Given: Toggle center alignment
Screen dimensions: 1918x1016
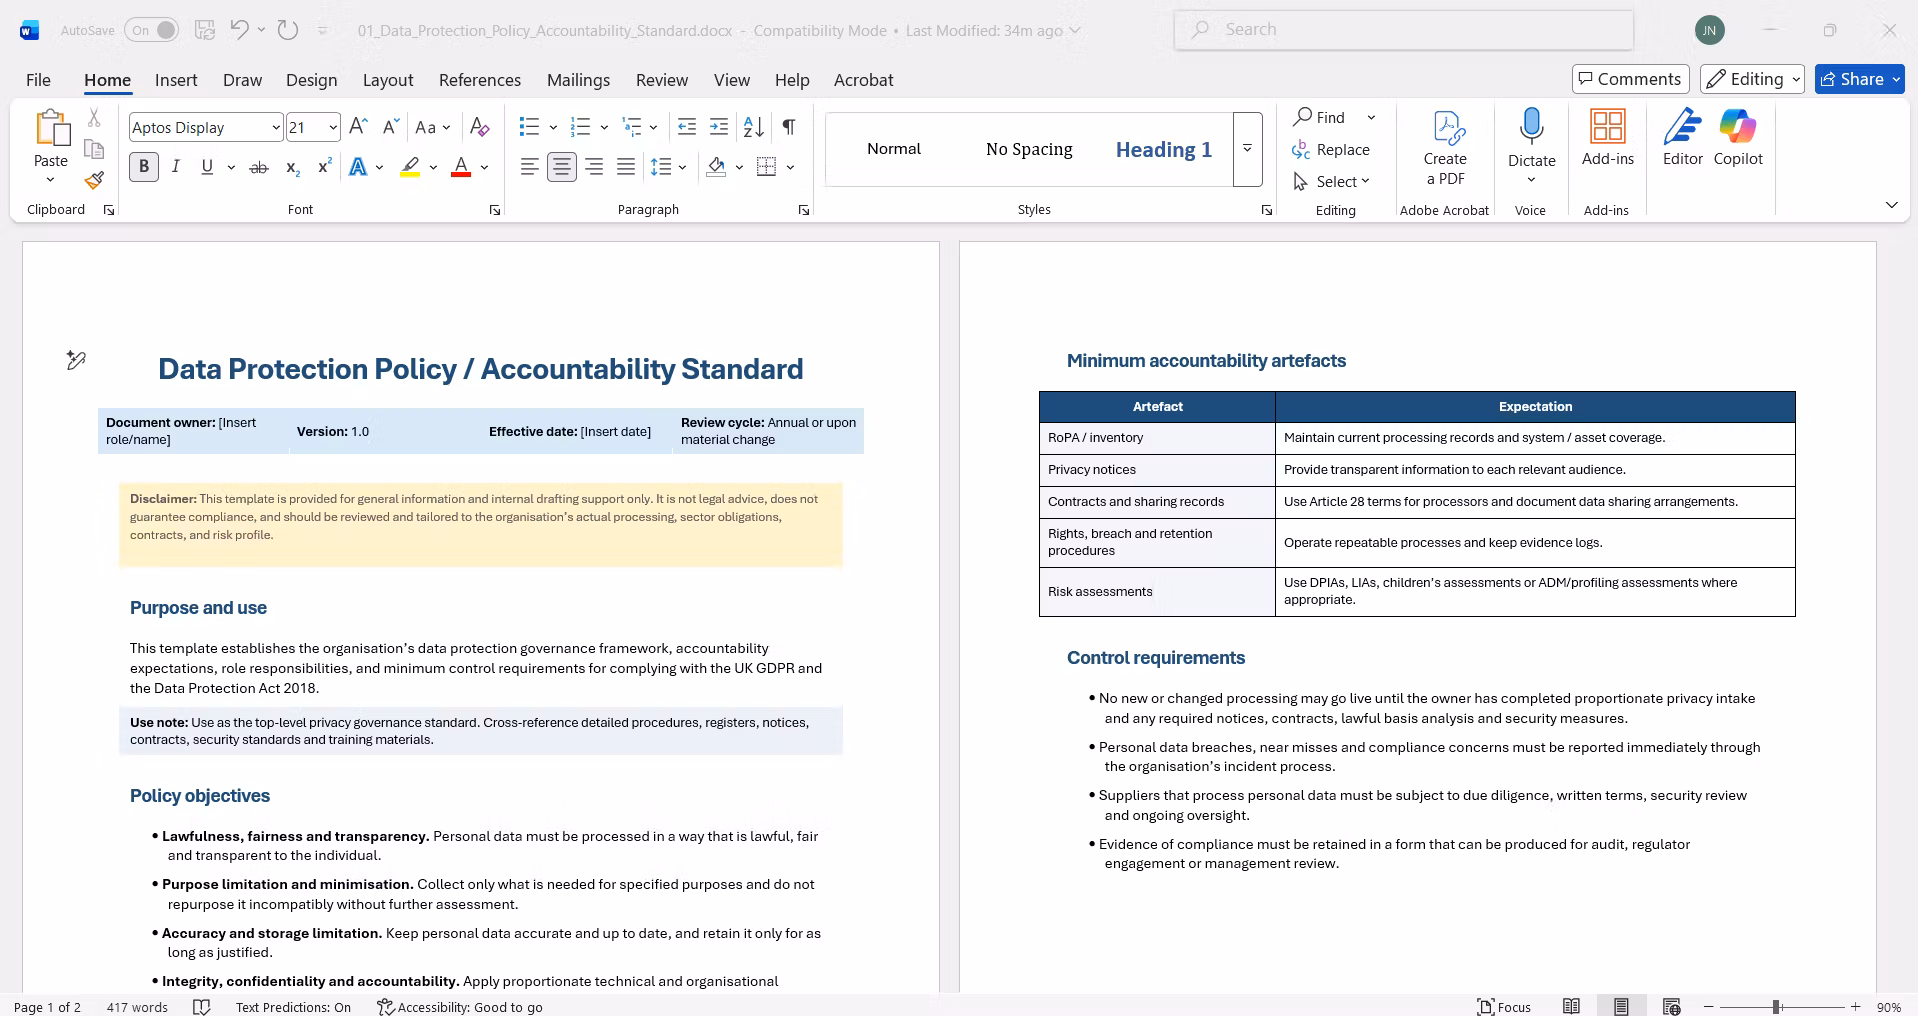Looking at the screenshot, I should (x=562, y=167).
